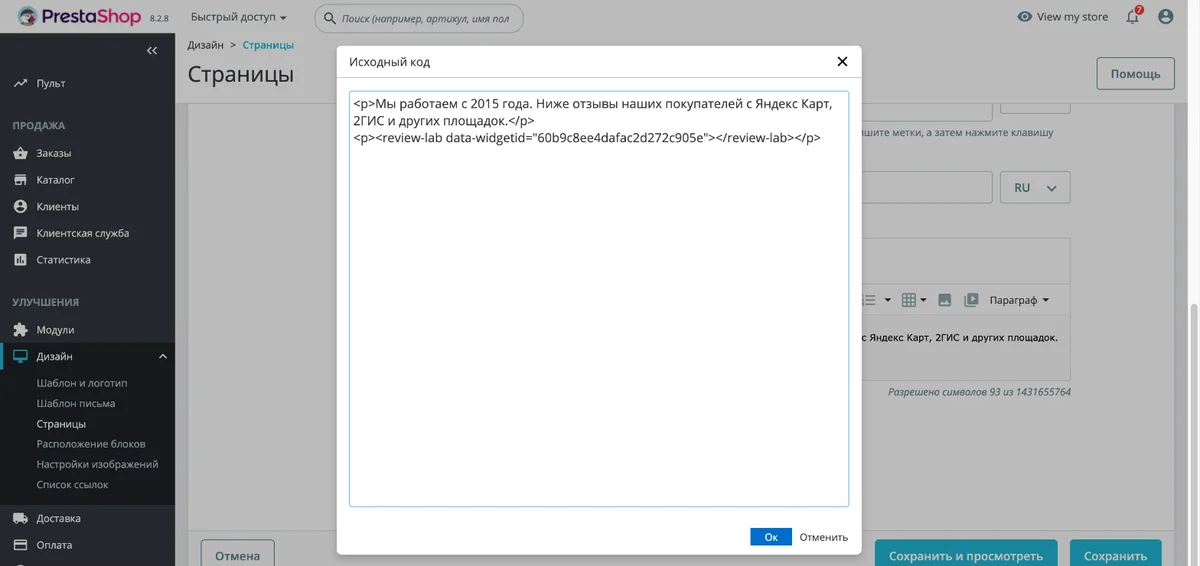The height and width of the screenshot is (566, 1200).
Task: Close the Исходный код dialog
Action: [842, 62]
